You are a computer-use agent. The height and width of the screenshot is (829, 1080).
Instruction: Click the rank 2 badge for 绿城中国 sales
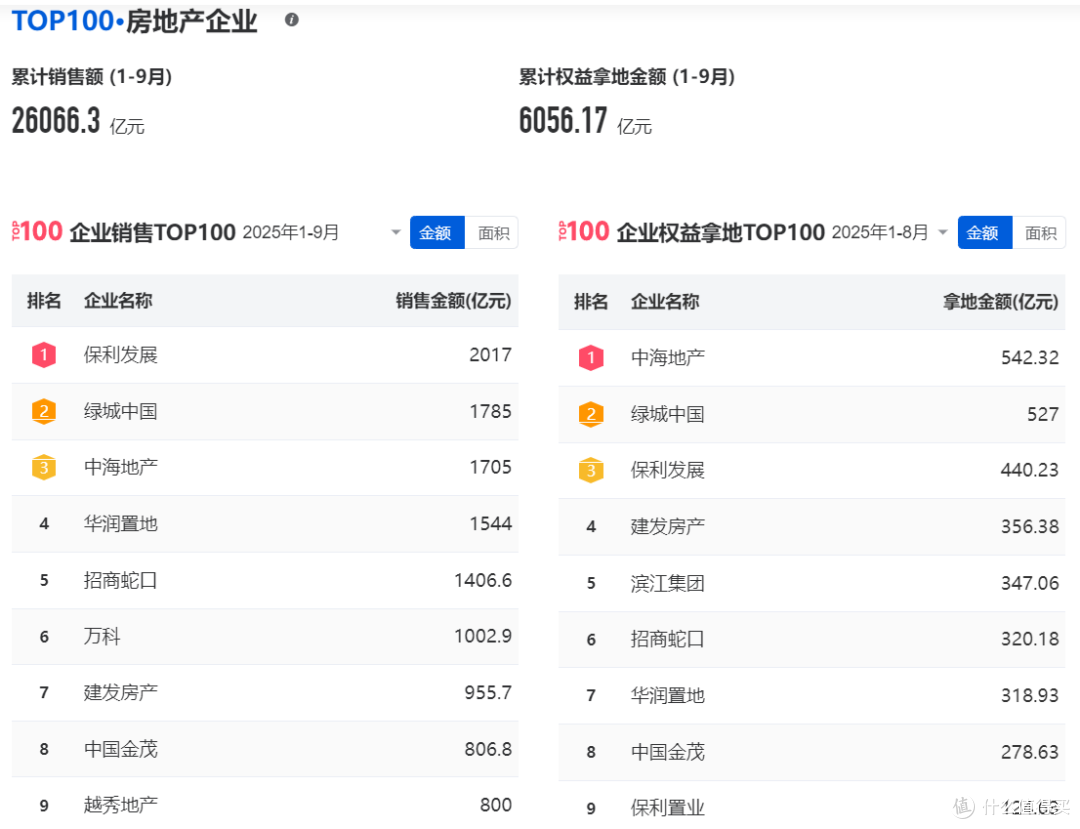pos(44,412)
